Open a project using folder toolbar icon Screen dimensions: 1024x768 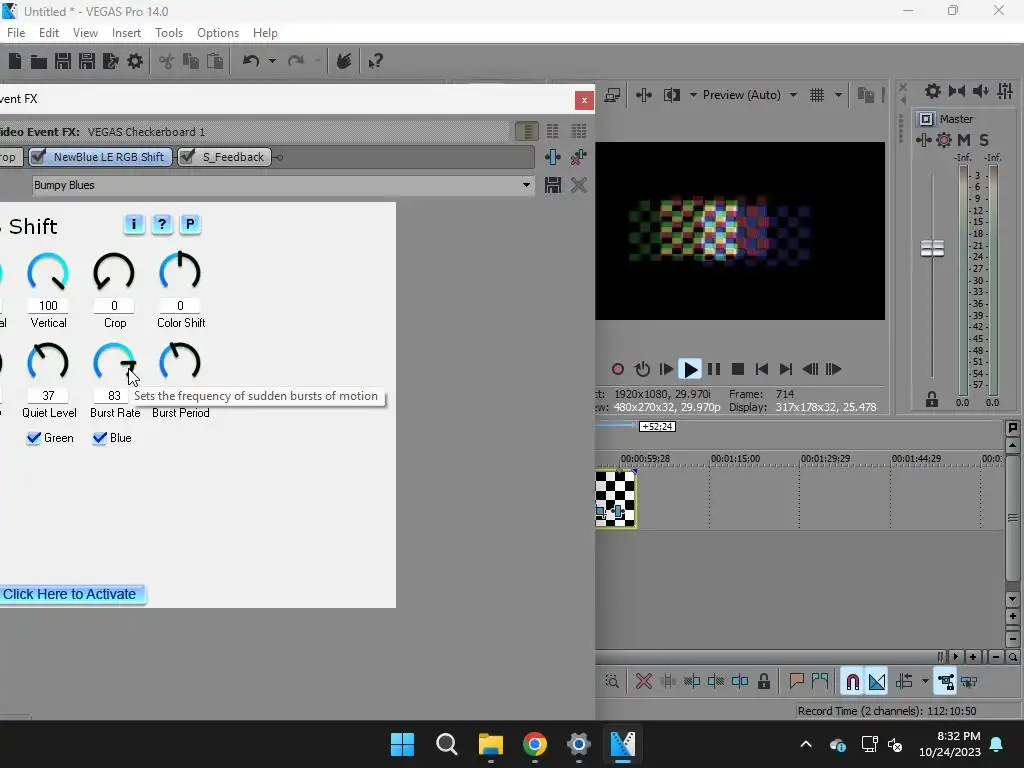click(39, 61)
